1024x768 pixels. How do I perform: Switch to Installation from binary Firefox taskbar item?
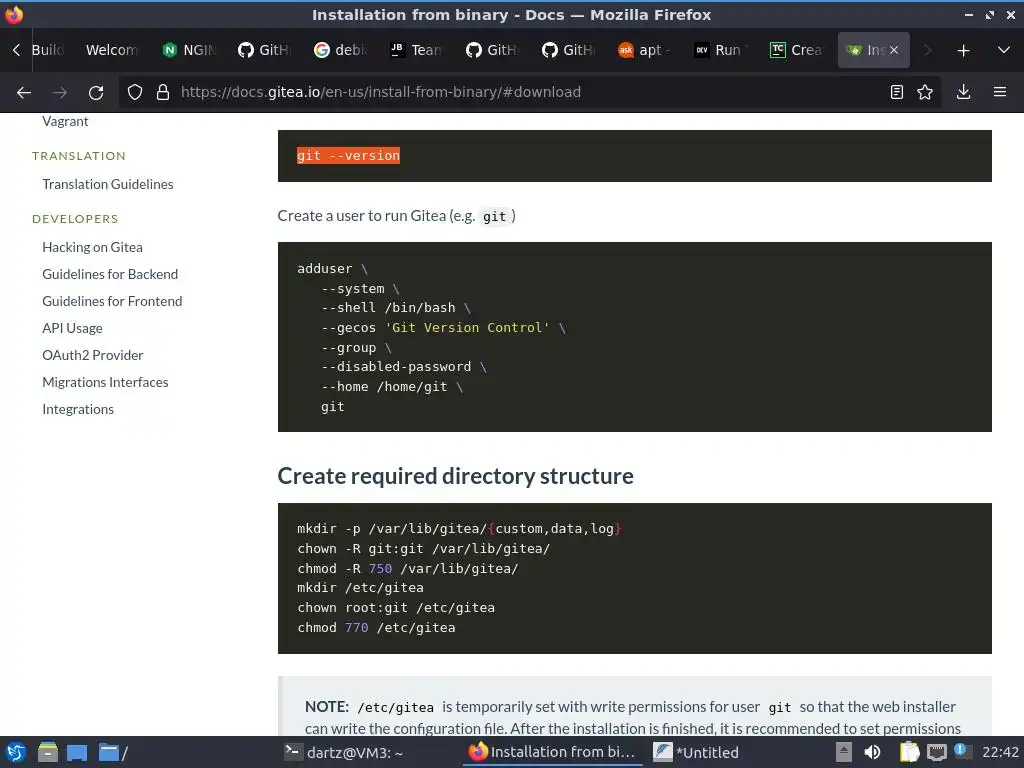[x=552, y=752]
